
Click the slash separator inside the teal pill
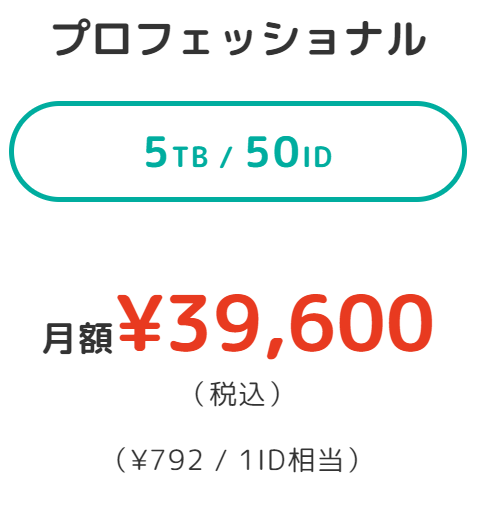point(226,157)
